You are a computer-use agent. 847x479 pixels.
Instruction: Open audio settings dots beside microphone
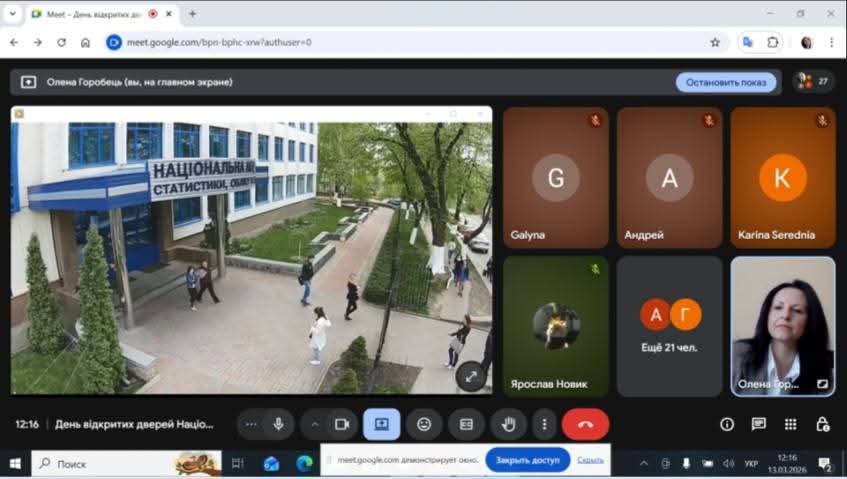[251, 424]
